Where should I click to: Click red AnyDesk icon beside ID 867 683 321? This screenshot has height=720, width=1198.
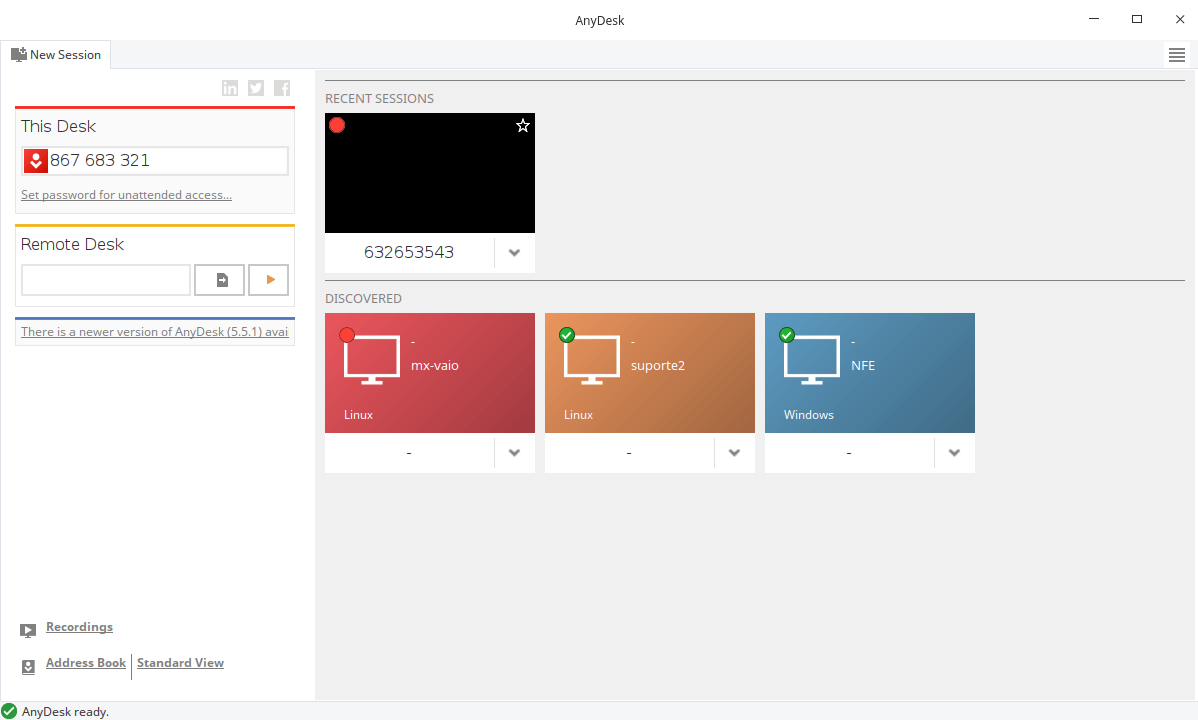click(36, 161)
